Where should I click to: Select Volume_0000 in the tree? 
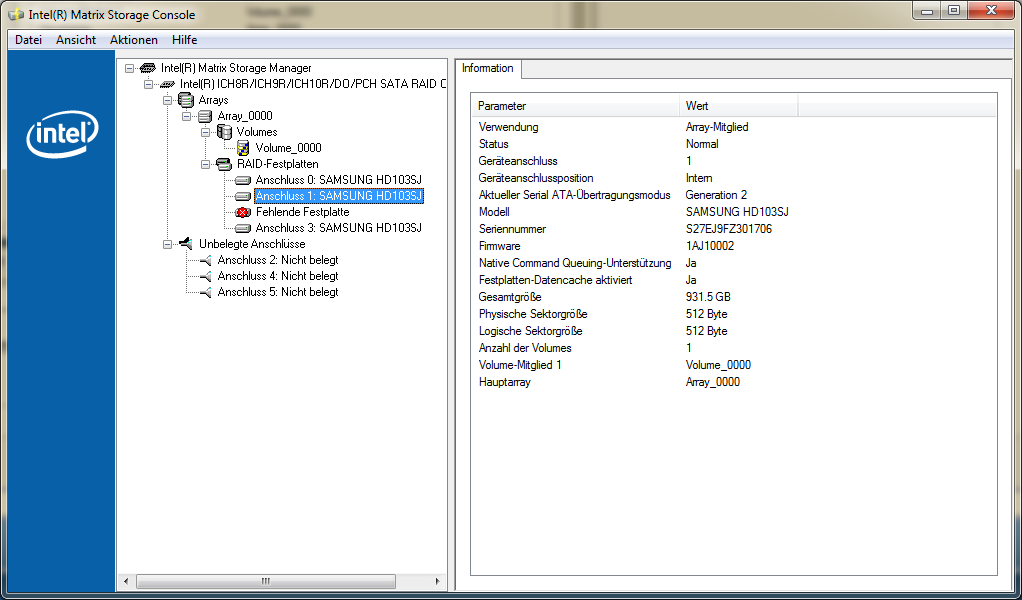tap(288, 148)
